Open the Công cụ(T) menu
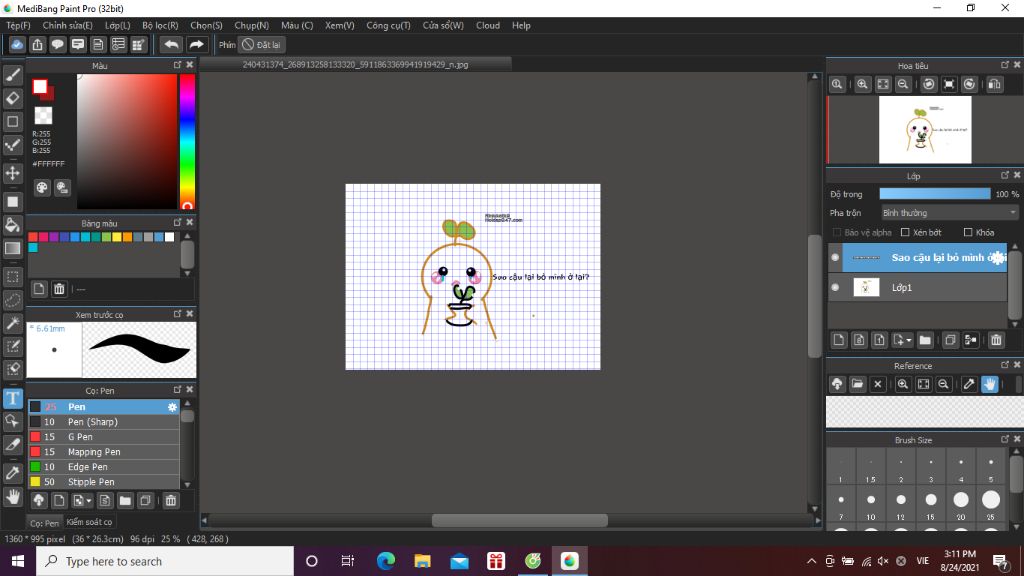 pyautogui.click(x=389, y=25)
